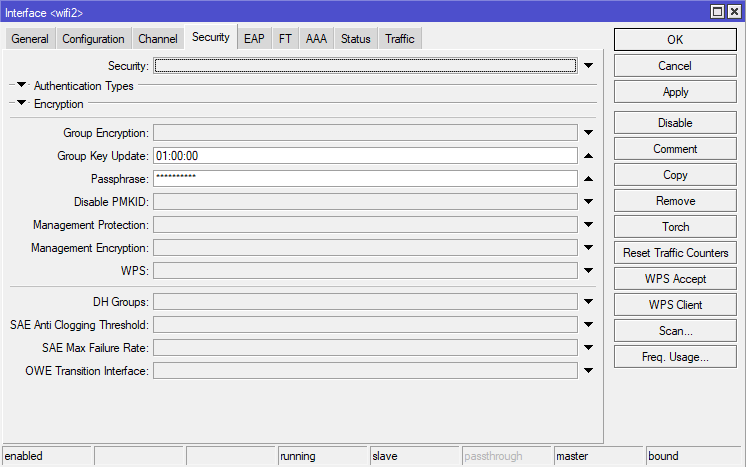Click the Torch button
This screenshot has height=467, width=746.
(675, 227)
